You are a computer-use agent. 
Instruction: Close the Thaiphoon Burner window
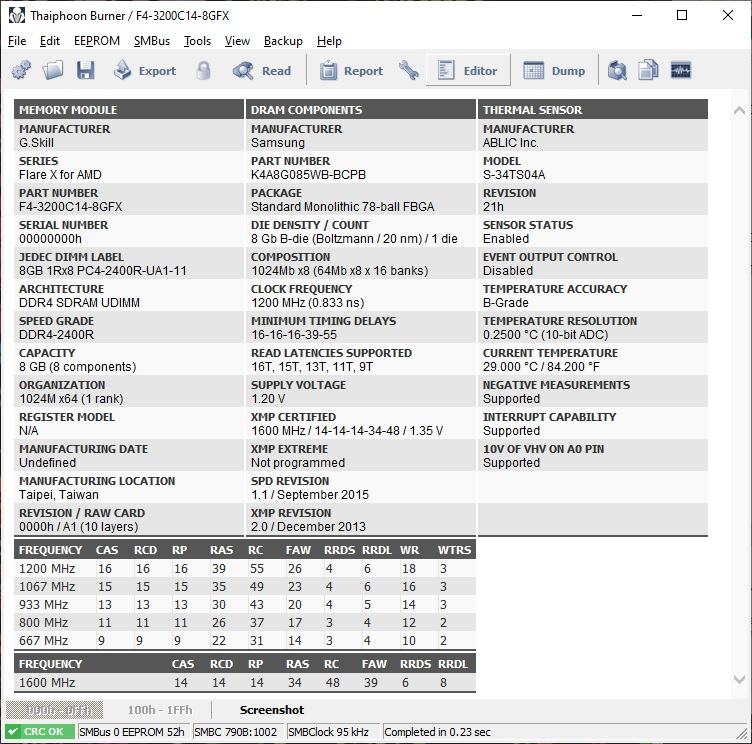click(728, 15)
